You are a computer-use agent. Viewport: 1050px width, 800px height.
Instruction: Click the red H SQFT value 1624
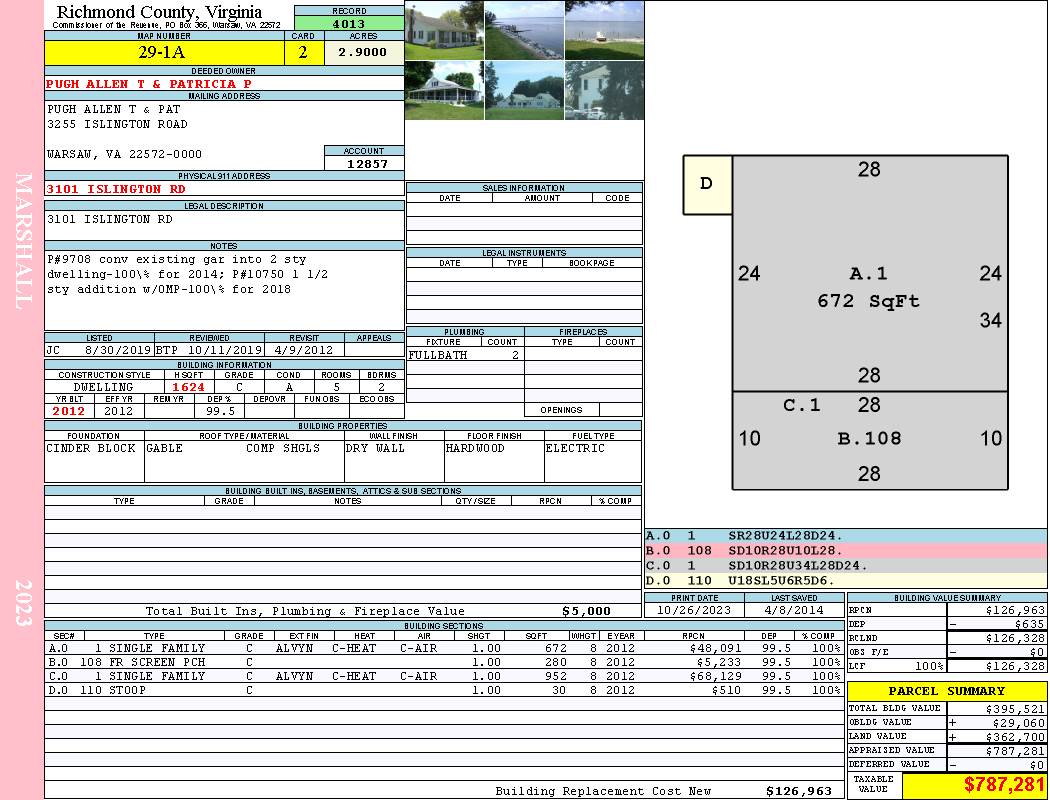(x=188, y=386)
